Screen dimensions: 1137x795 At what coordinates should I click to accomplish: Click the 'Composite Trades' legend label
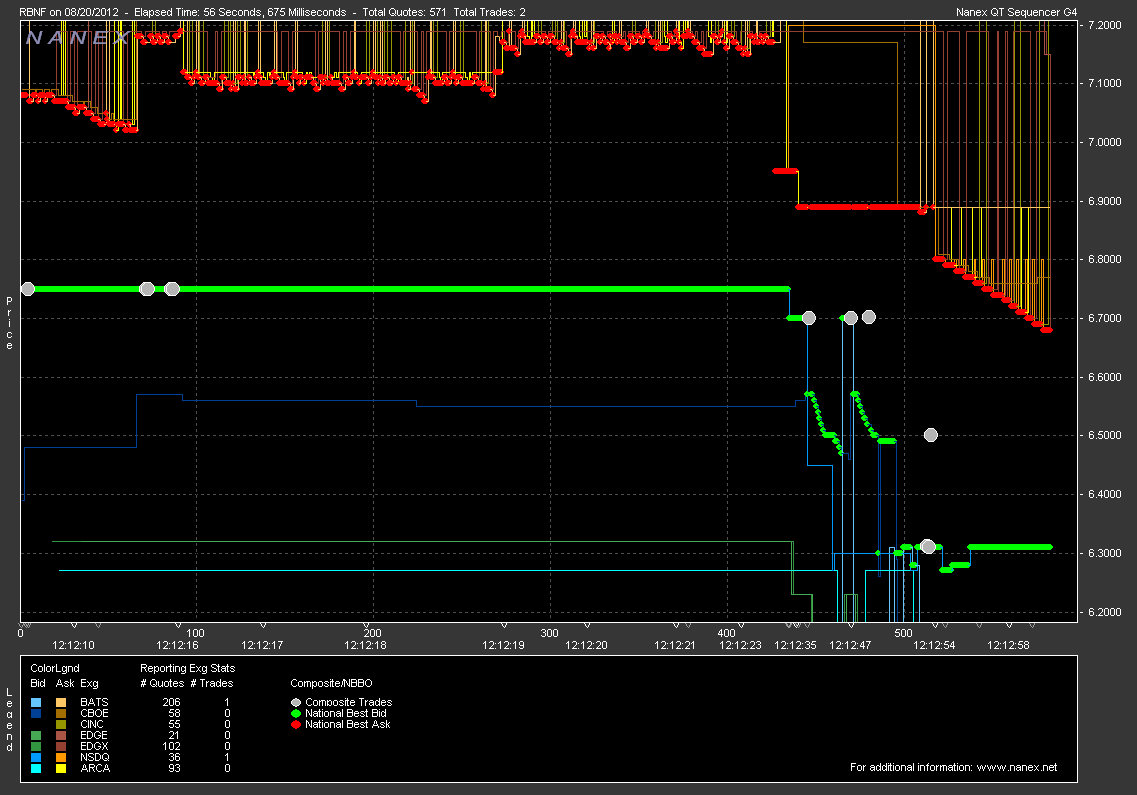pos(349,702)
